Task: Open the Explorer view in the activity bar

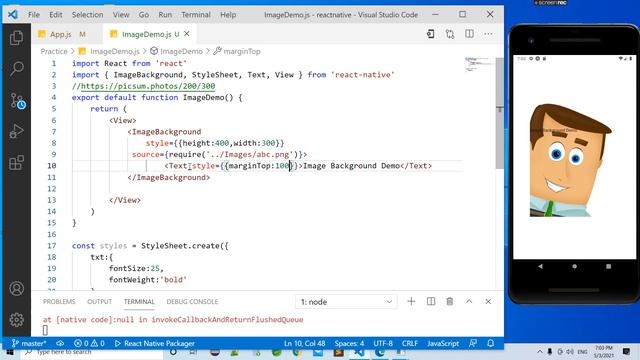Action: [16, 38]
